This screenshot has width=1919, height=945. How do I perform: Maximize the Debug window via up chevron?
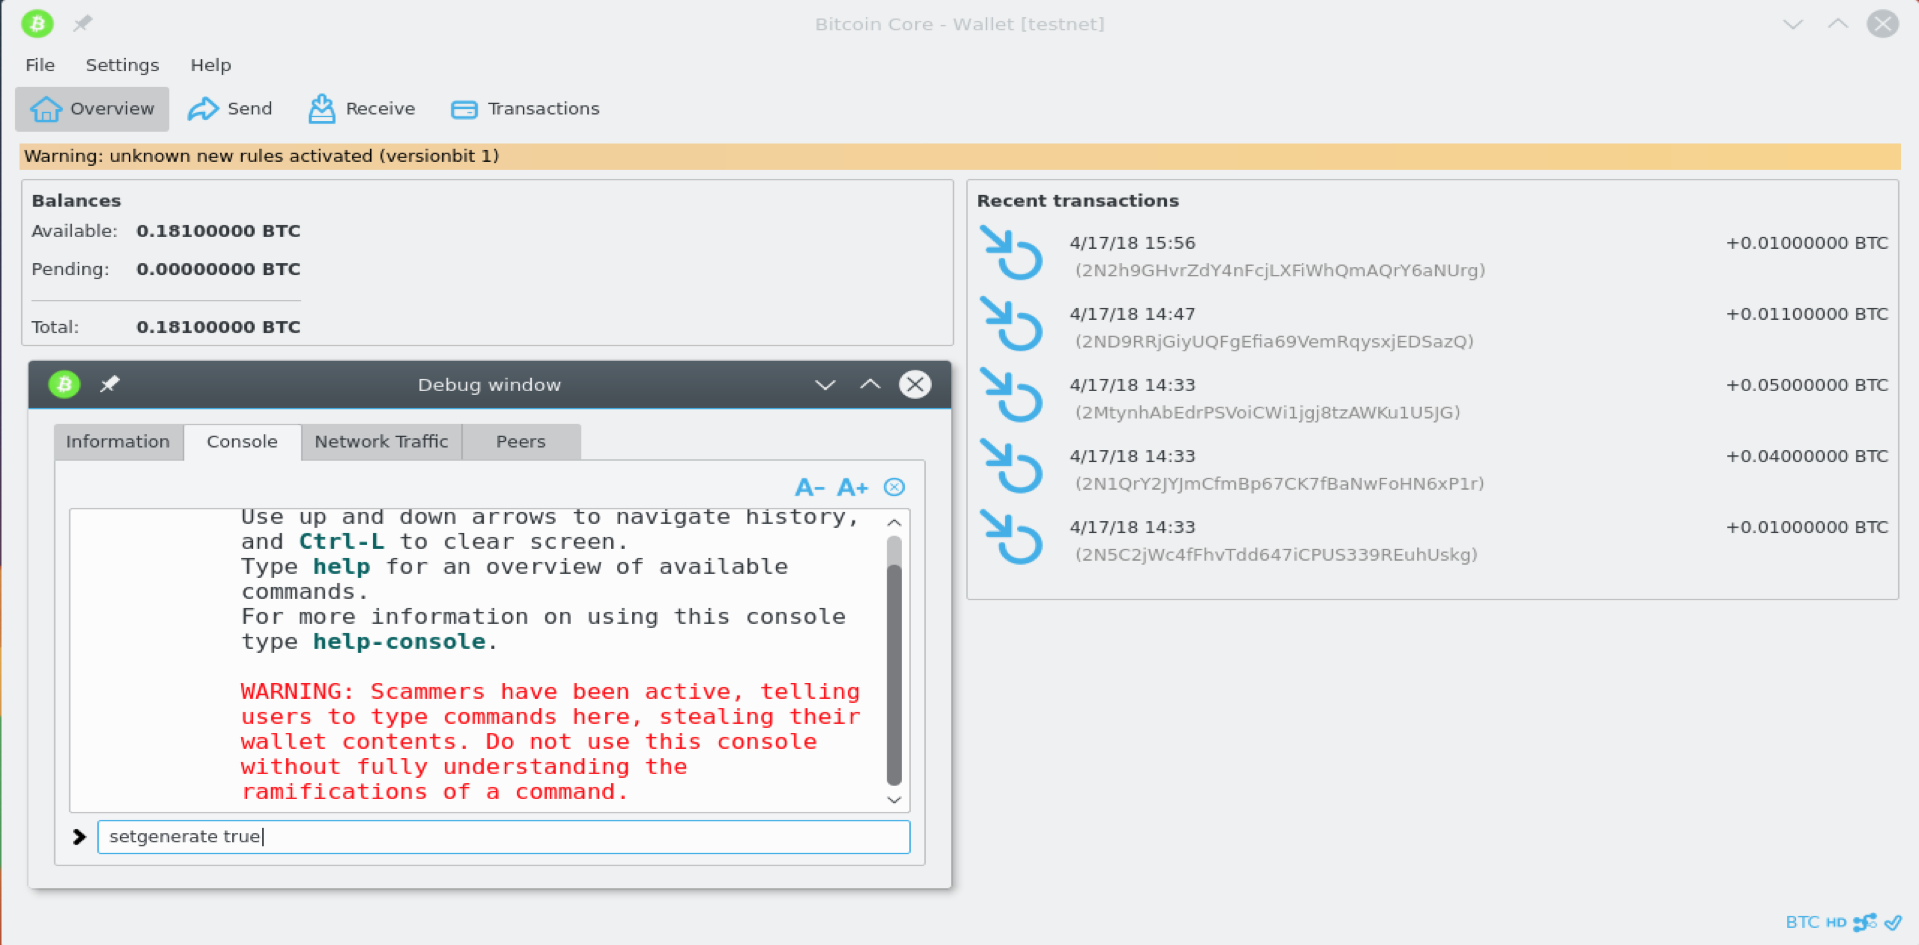[x=870, y=384]
